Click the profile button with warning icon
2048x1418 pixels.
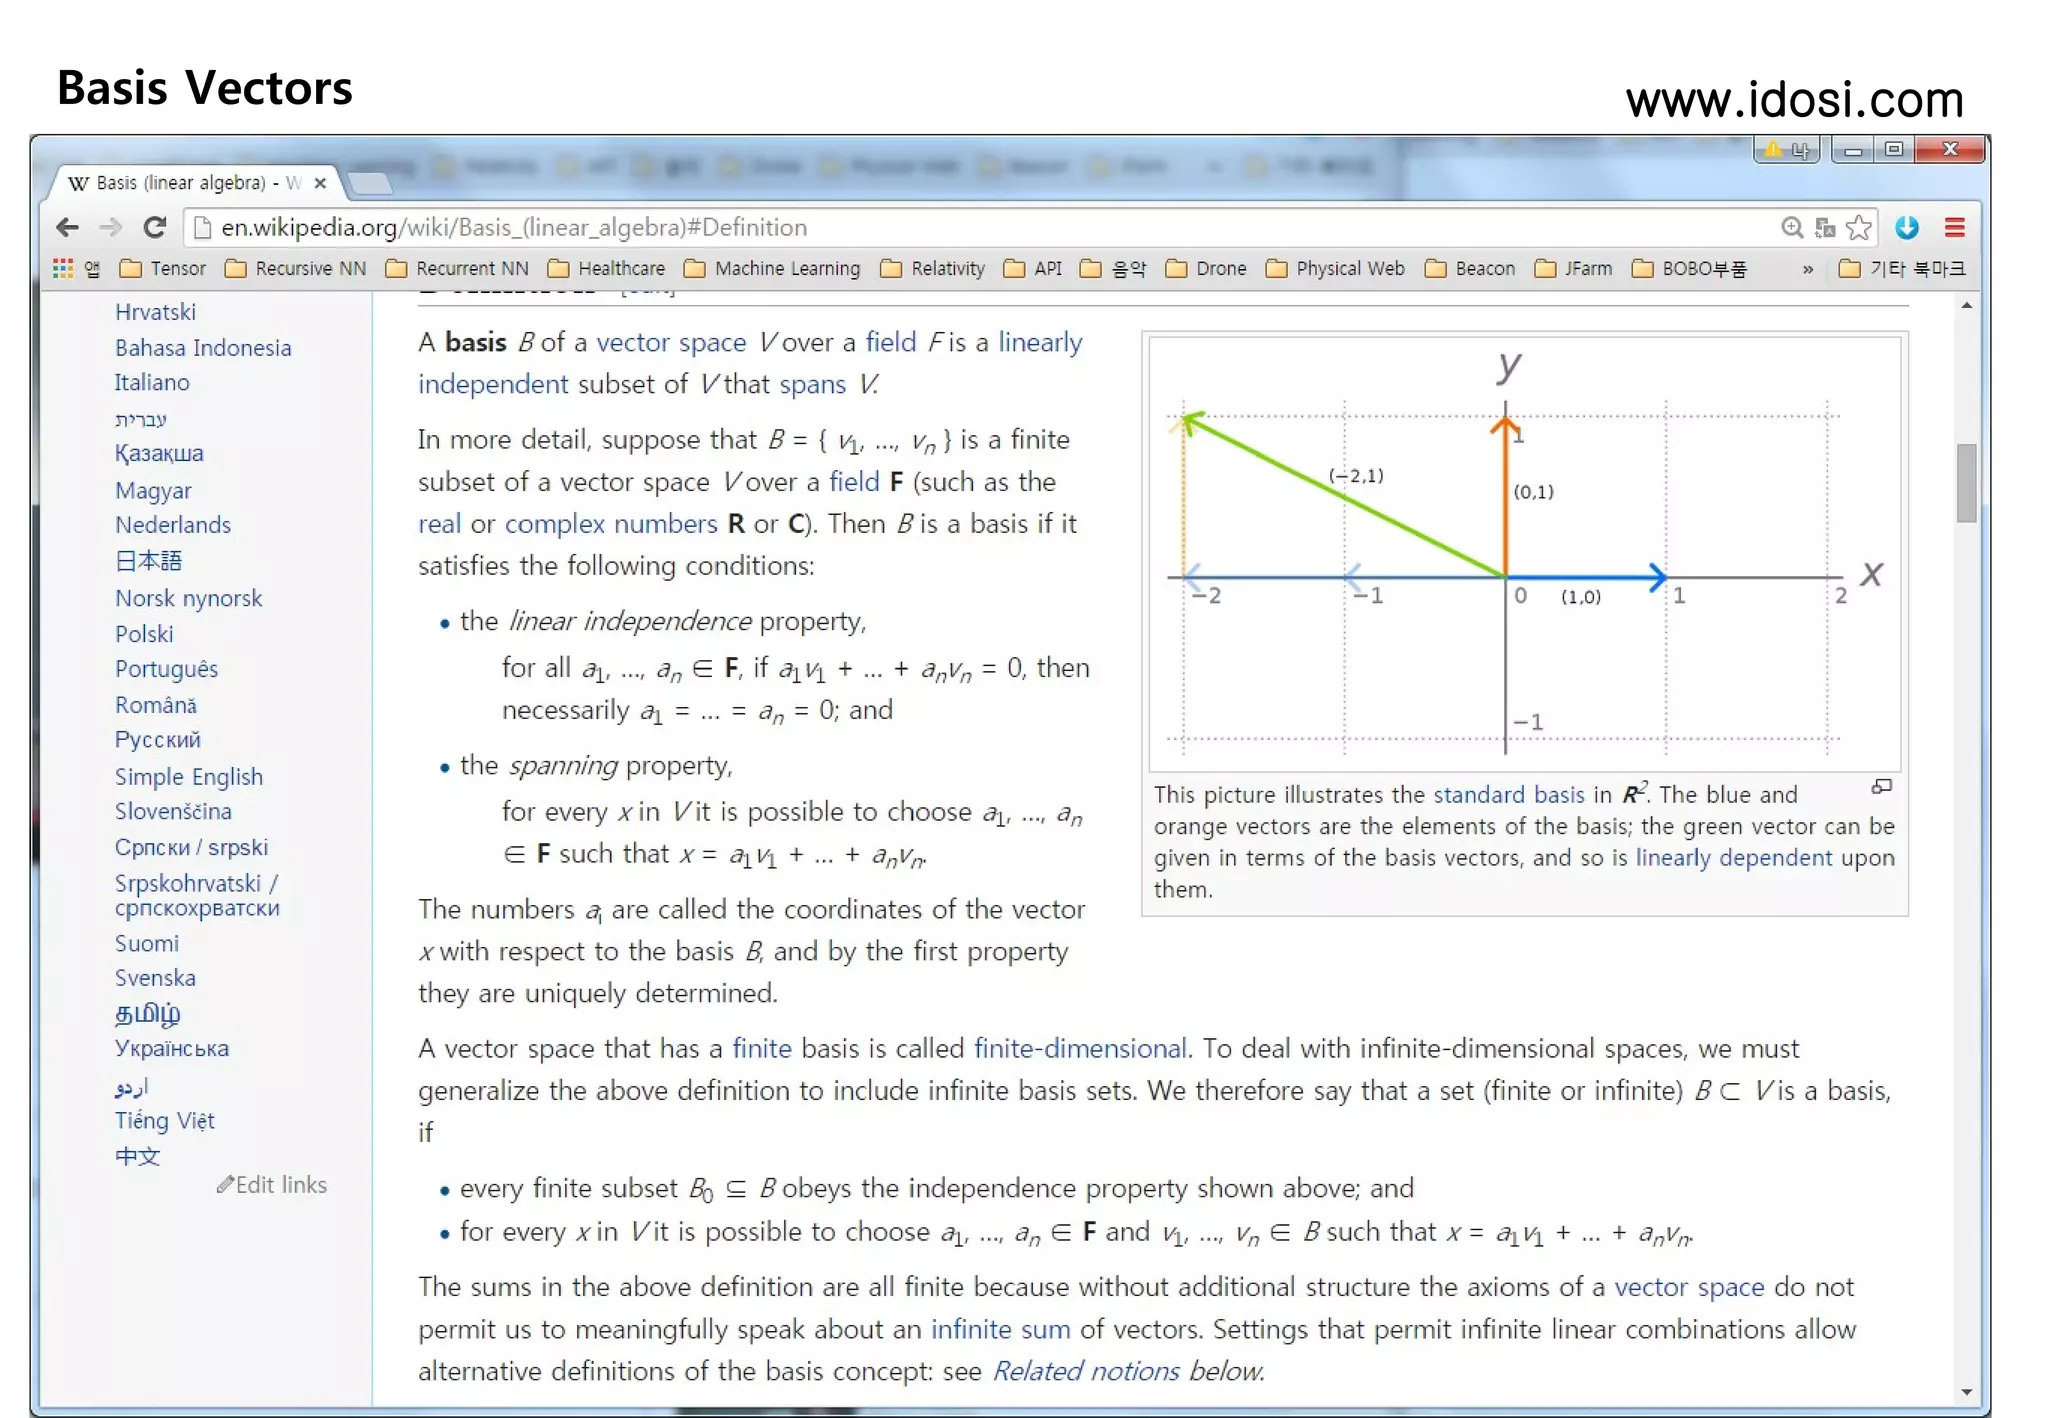point(1788,150)
